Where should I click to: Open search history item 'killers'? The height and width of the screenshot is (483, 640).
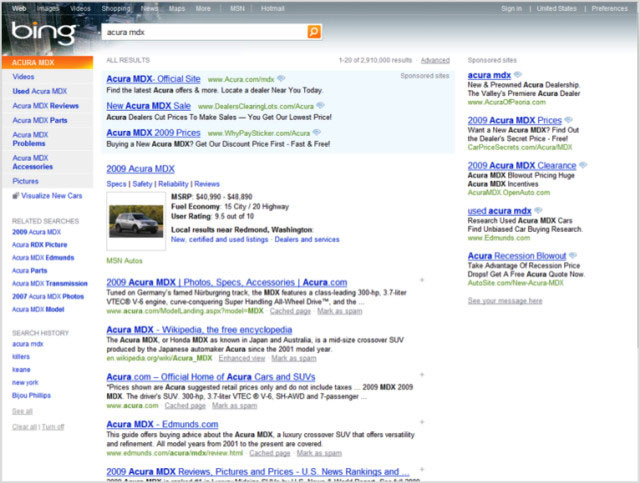[x=21, y=356]
